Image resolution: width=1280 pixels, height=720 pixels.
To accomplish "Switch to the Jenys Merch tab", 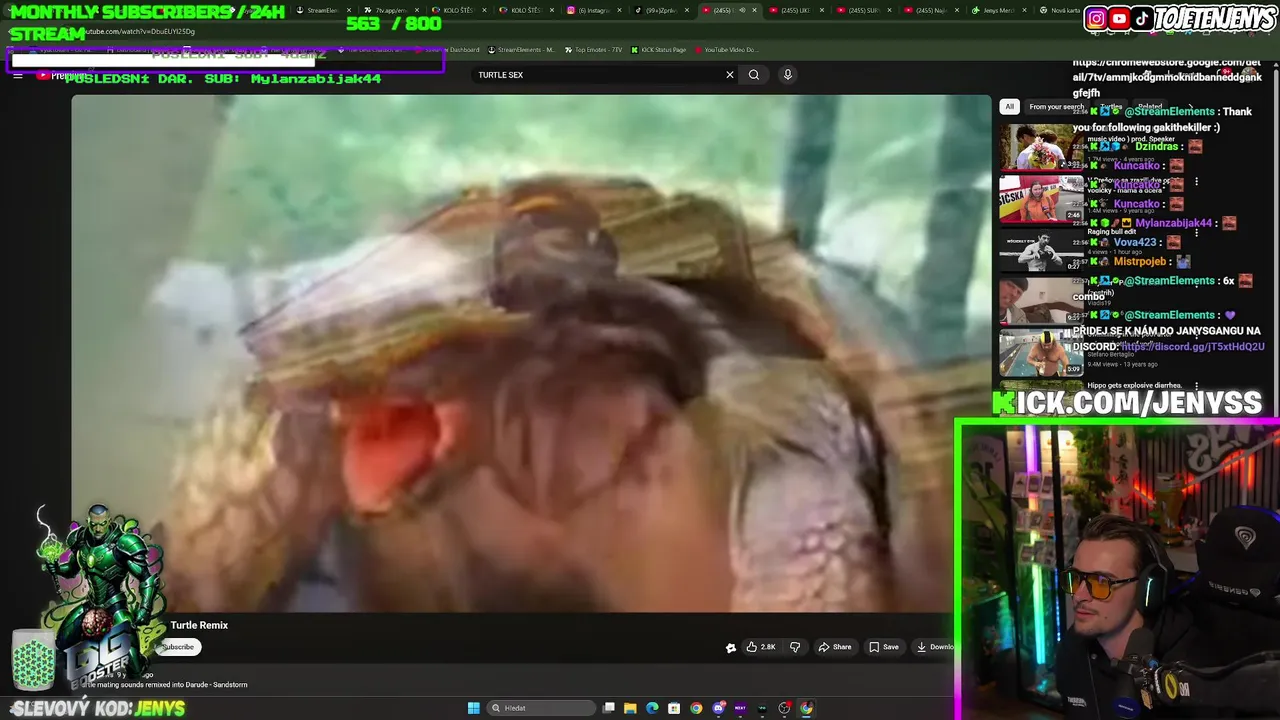I will click(x=998, y=10).
